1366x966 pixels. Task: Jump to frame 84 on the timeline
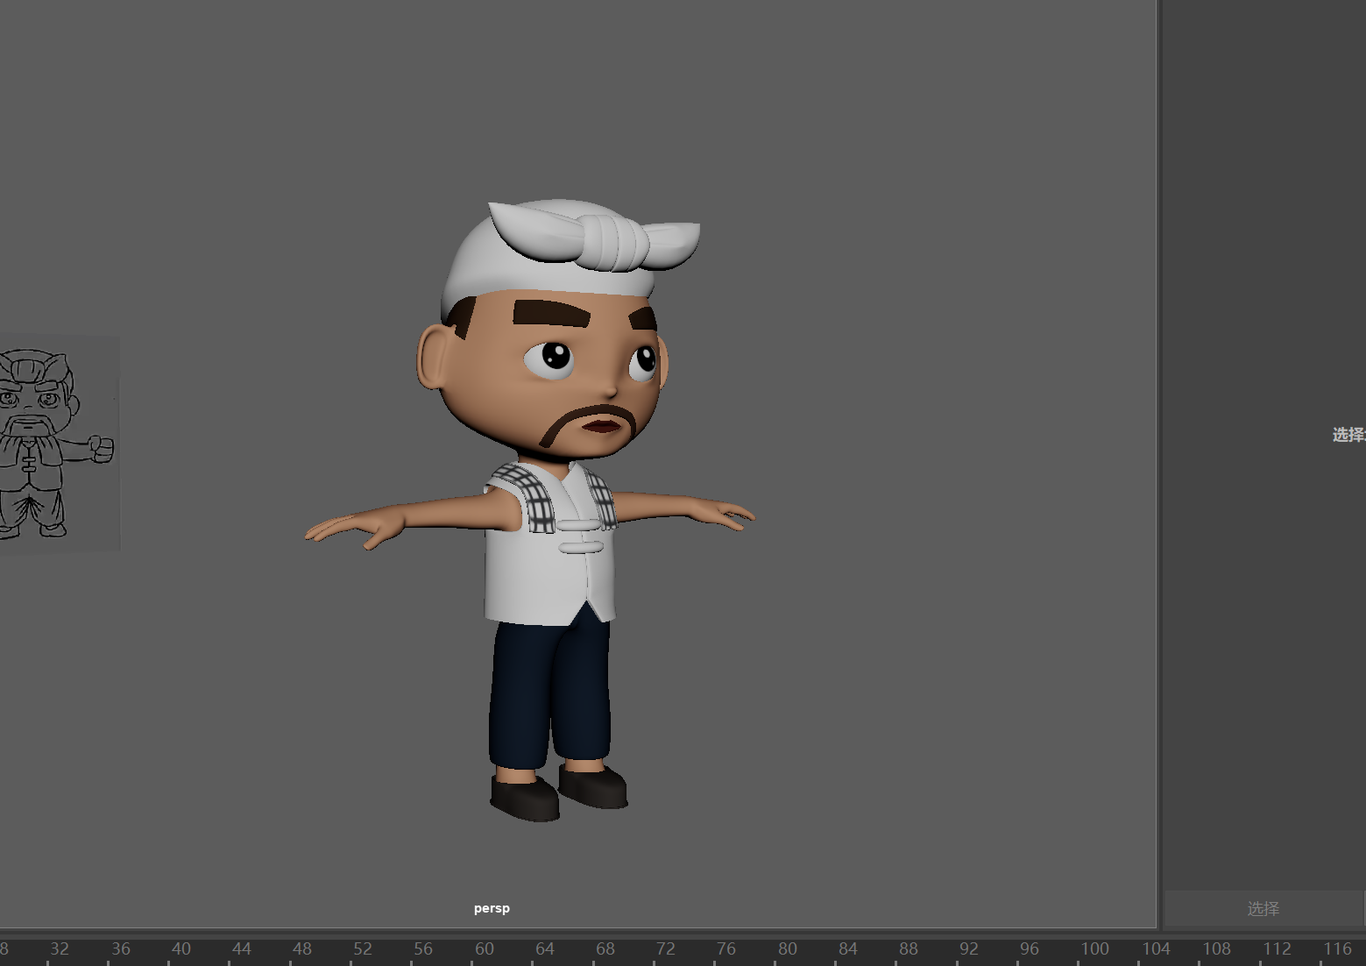(848, 948)
